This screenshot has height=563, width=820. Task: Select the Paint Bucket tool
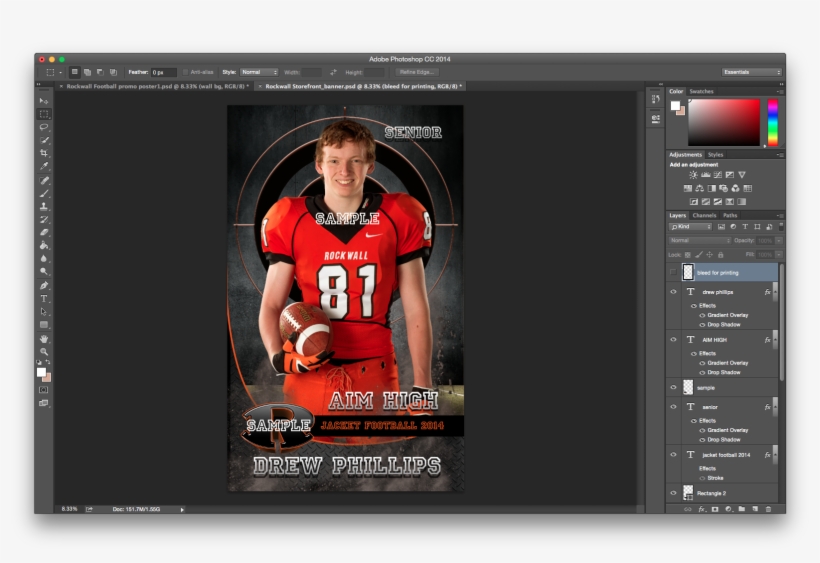(x=44, y=246)
